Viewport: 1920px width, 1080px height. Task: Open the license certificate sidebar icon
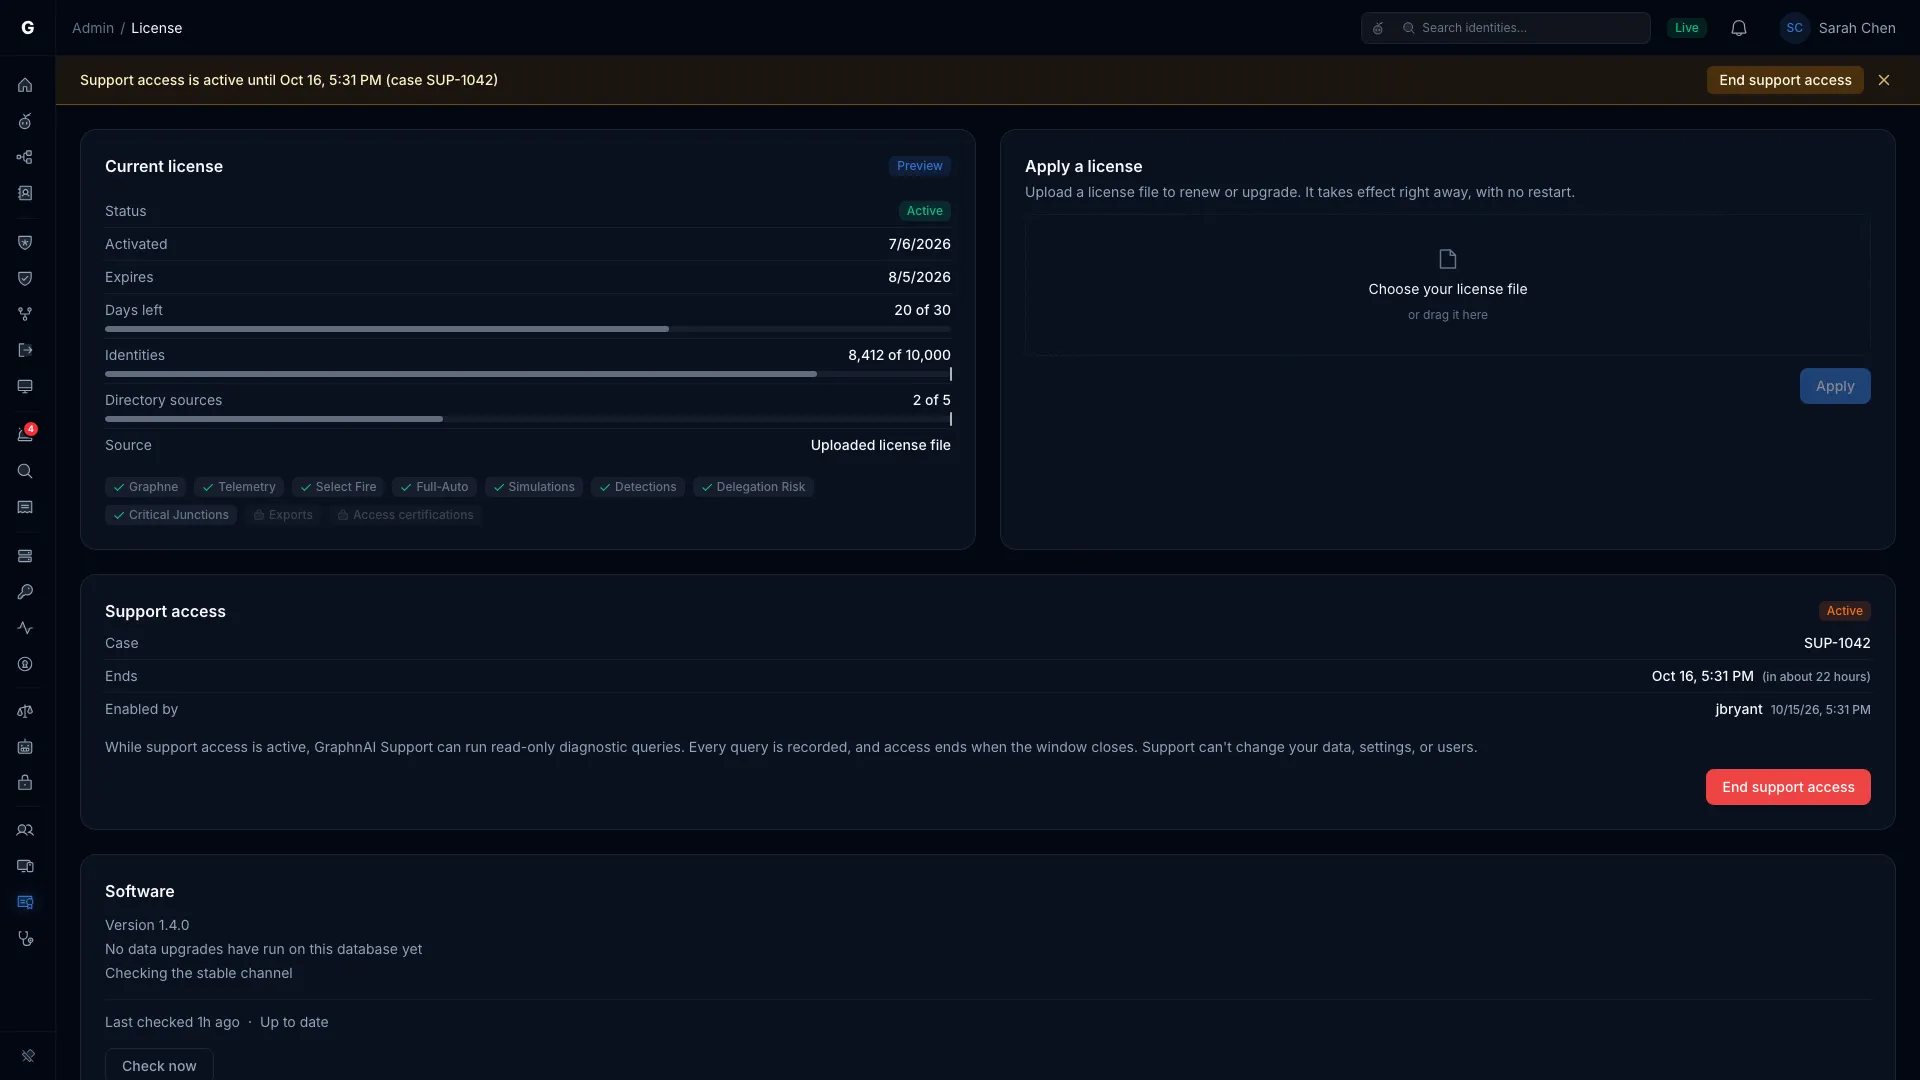pyautogui.click(x=25, y=902)
